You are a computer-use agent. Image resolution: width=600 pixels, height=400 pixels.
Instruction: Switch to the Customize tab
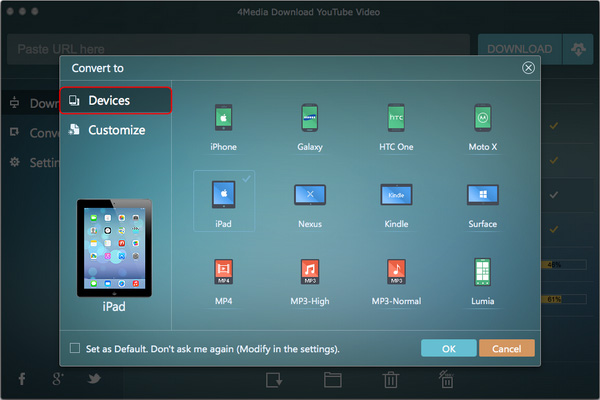pos(115,130)
